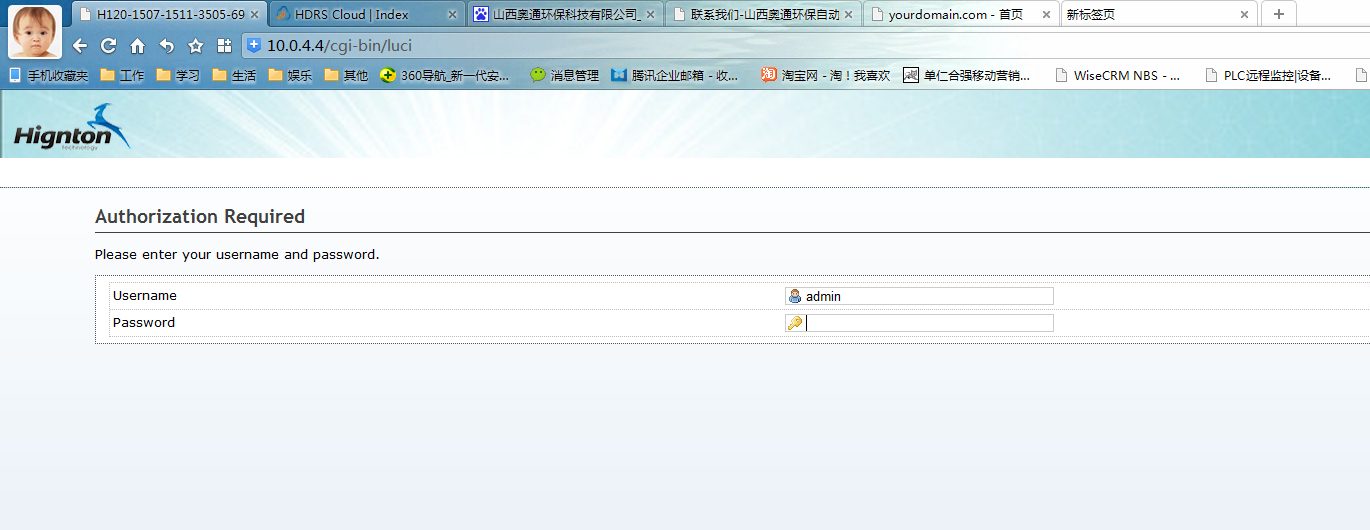
Task: Open the extensions grid icon
Action: [x=224, y=46]
